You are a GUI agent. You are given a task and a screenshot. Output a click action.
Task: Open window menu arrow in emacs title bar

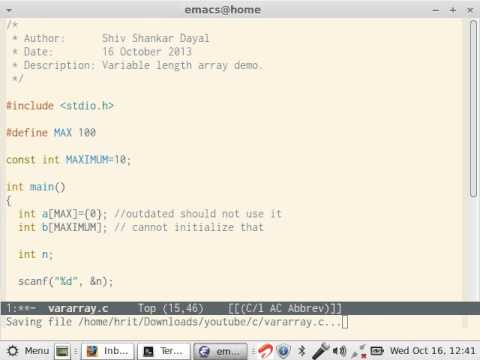point(9,10)
